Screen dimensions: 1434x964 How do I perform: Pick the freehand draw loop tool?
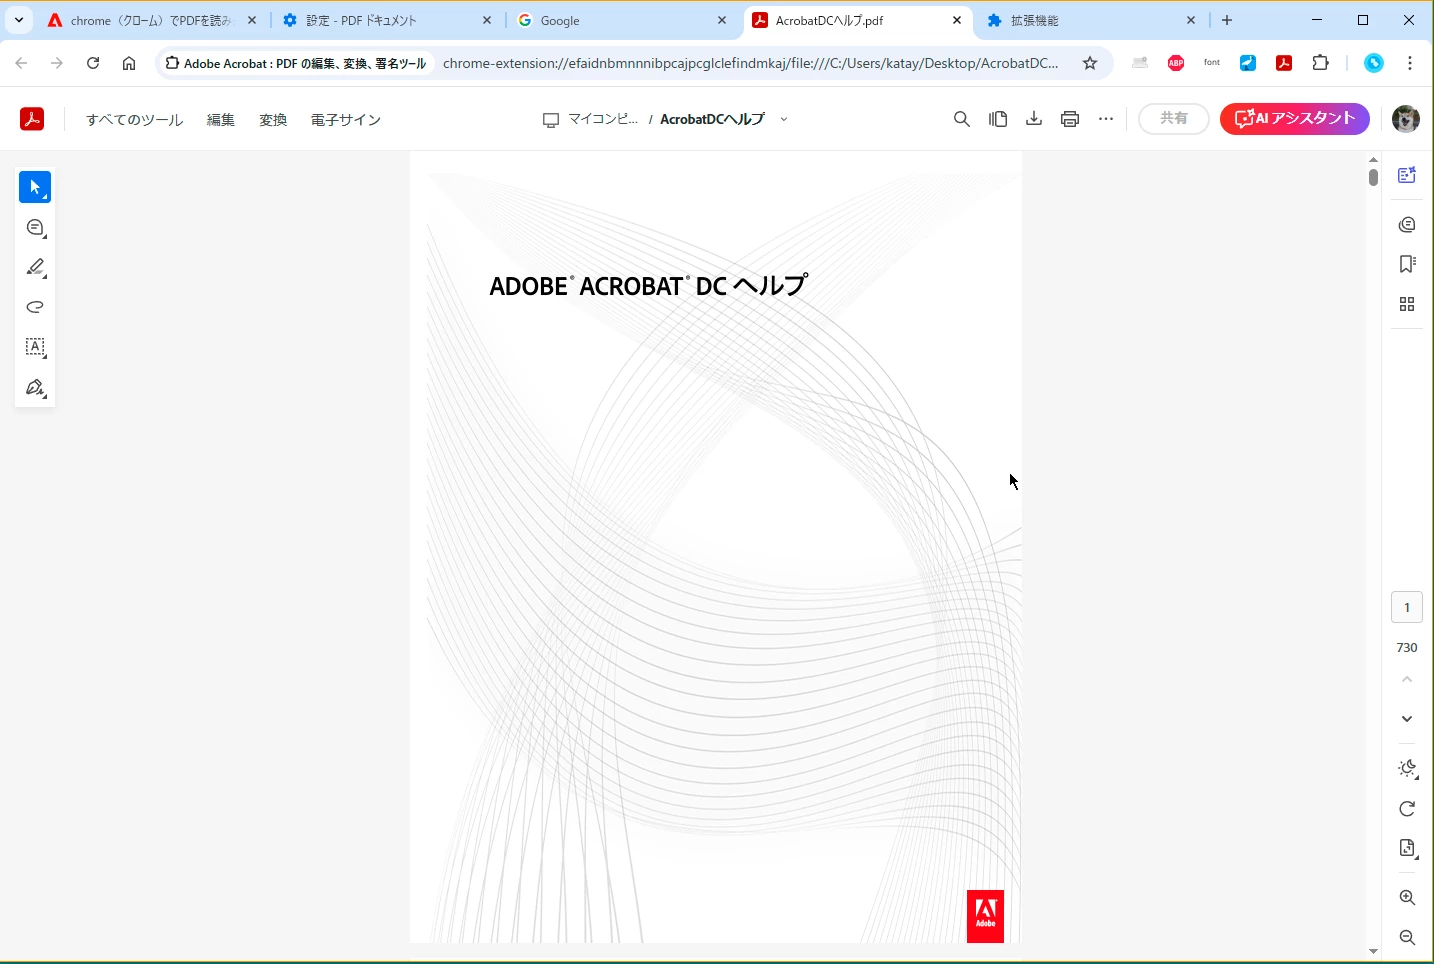35,307
